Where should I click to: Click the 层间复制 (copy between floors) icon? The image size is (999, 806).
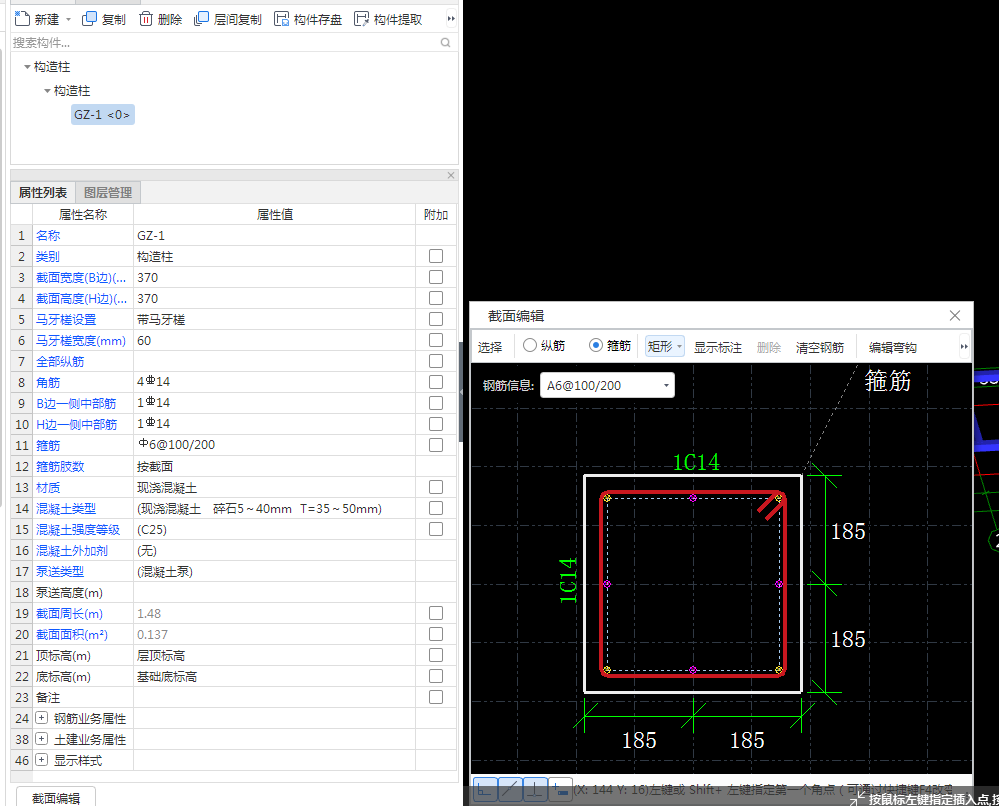tap(201, 19)
